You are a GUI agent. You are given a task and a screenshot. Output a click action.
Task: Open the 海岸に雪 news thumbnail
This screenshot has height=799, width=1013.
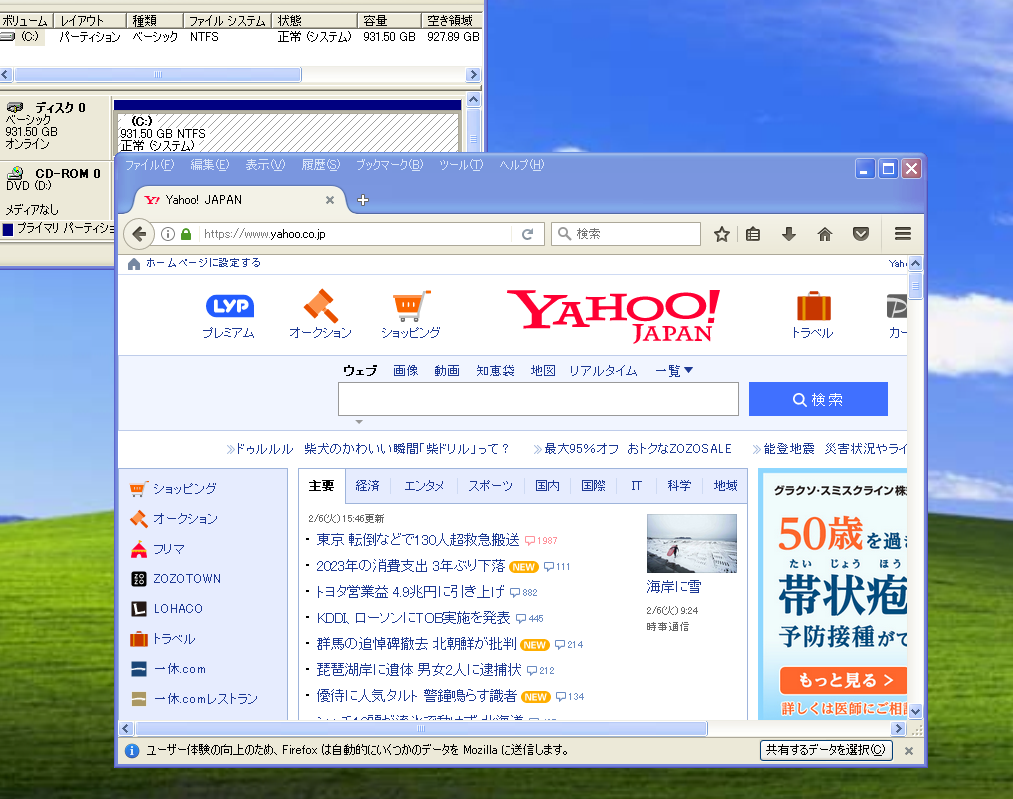point(692,543)
